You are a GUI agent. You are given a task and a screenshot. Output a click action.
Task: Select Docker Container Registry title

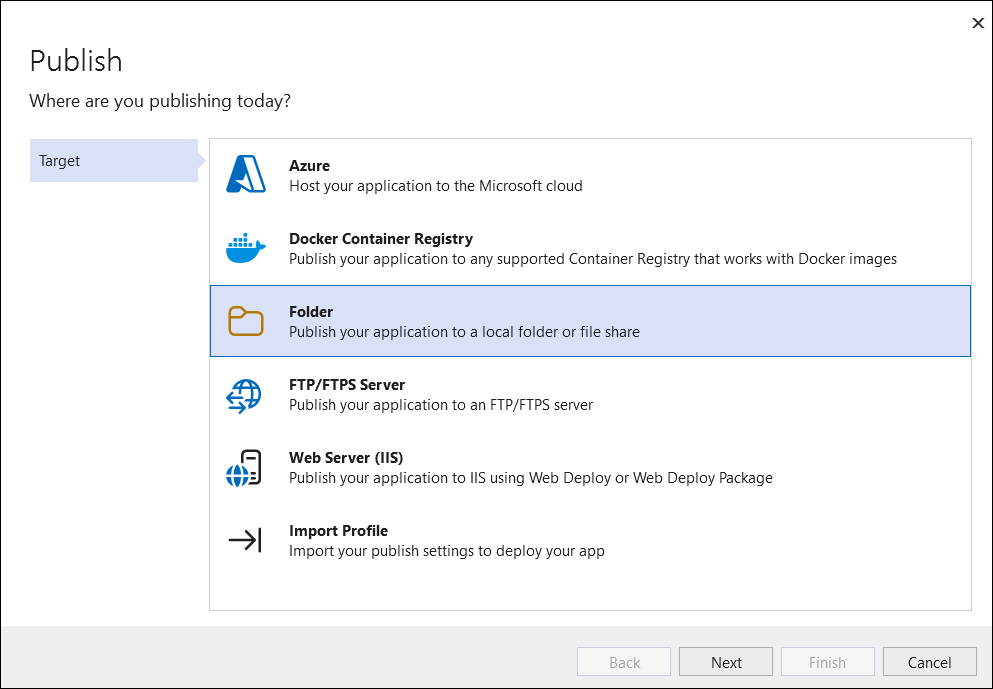381,239
